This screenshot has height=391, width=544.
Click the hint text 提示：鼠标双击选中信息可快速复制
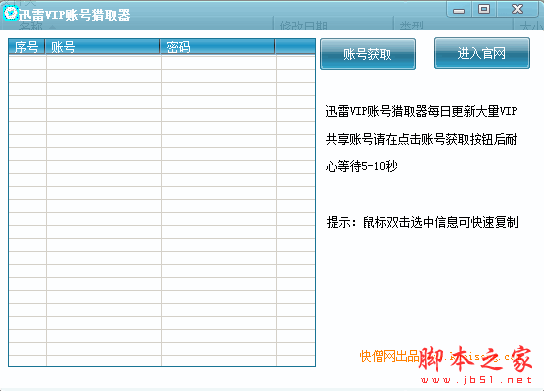(x=422, y=222)
